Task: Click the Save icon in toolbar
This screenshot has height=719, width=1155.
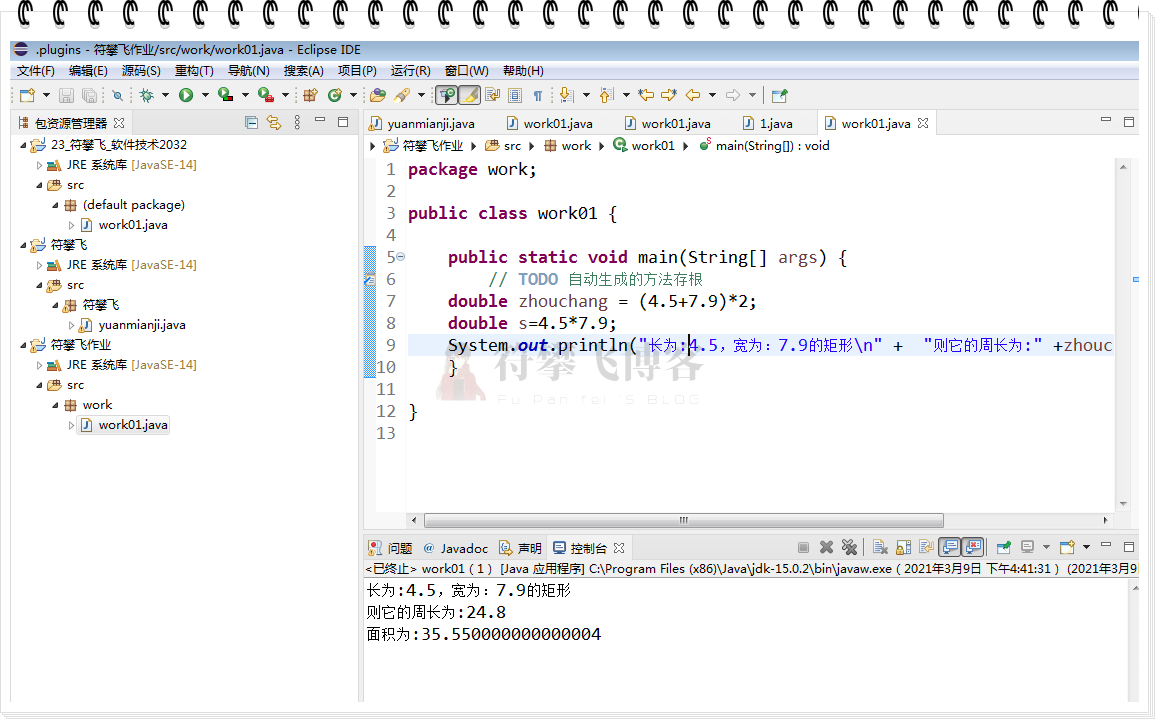Action: (x=66, y=95)
